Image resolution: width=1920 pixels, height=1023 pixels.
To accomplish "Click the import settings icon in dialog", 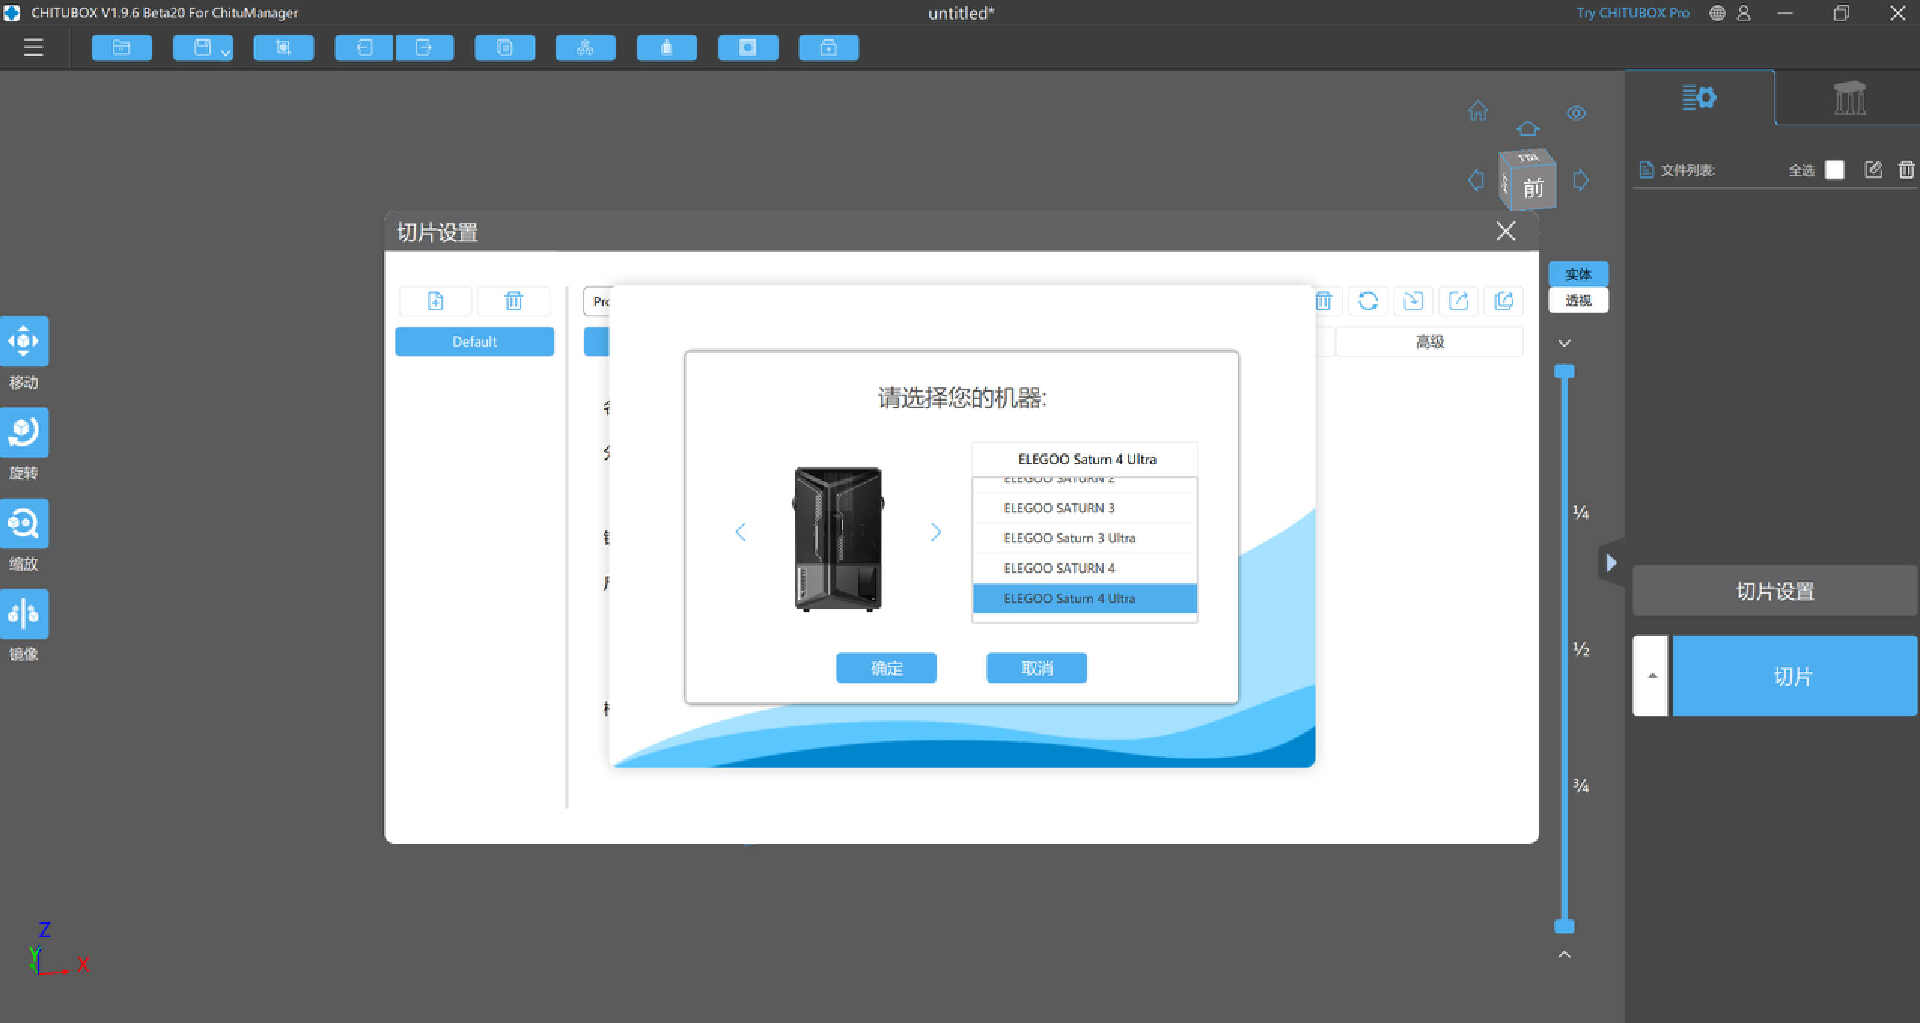I will (1413, 301).
